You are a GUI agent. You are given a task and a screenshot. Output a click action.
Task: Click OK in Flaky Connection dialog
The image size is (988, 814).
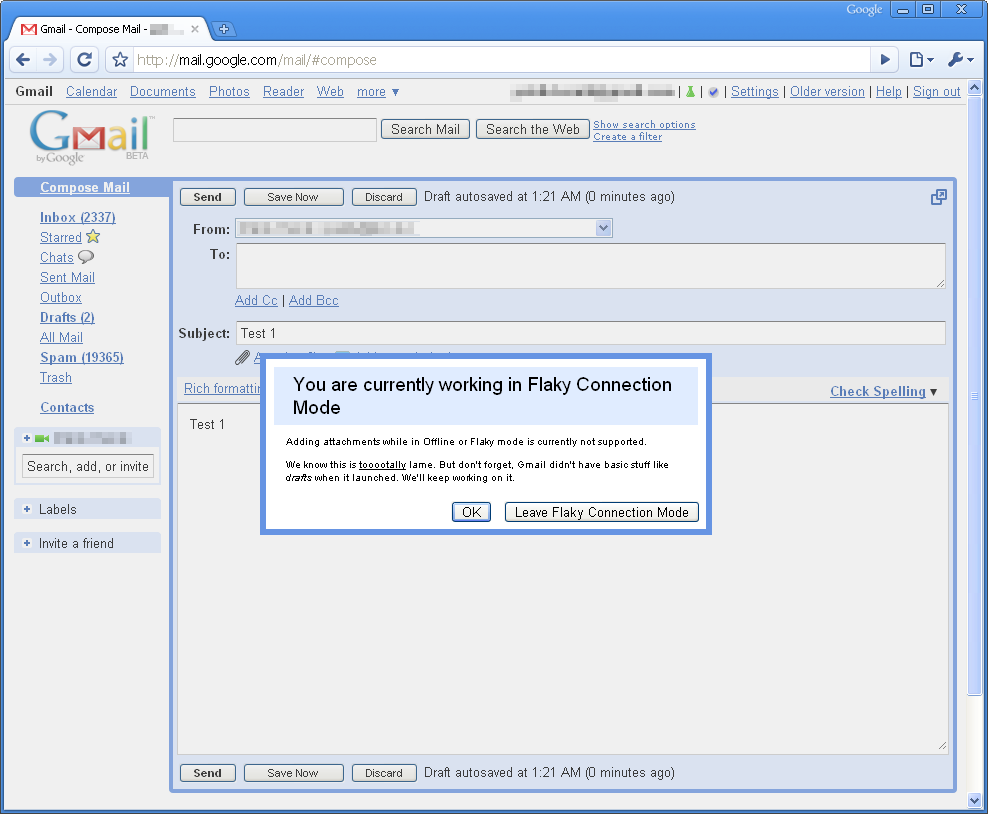(471, 512)
